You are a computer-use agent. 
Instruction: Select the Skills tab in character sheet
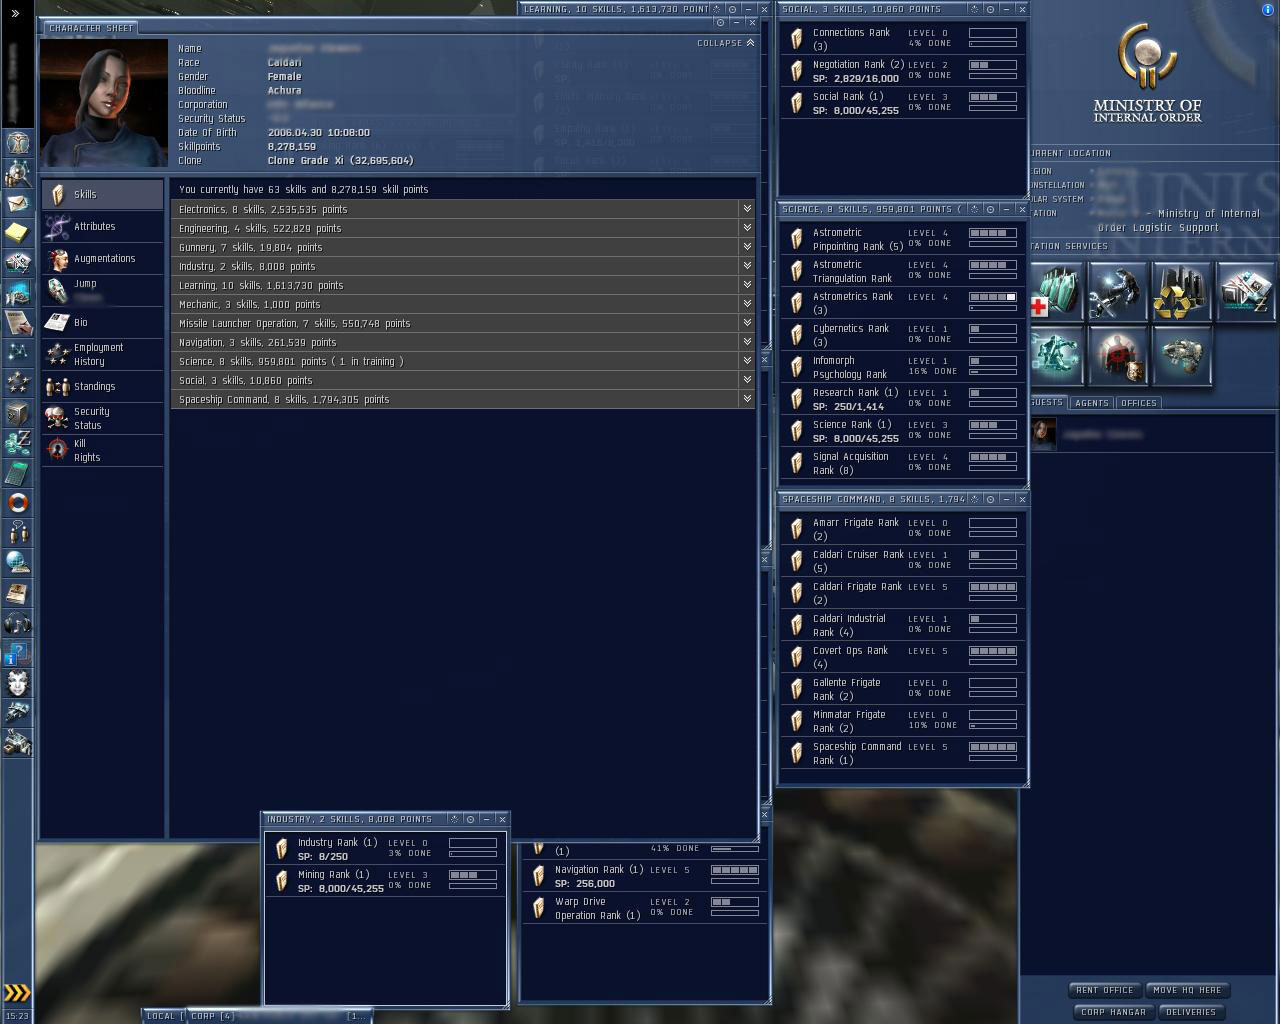click(102, 194)
